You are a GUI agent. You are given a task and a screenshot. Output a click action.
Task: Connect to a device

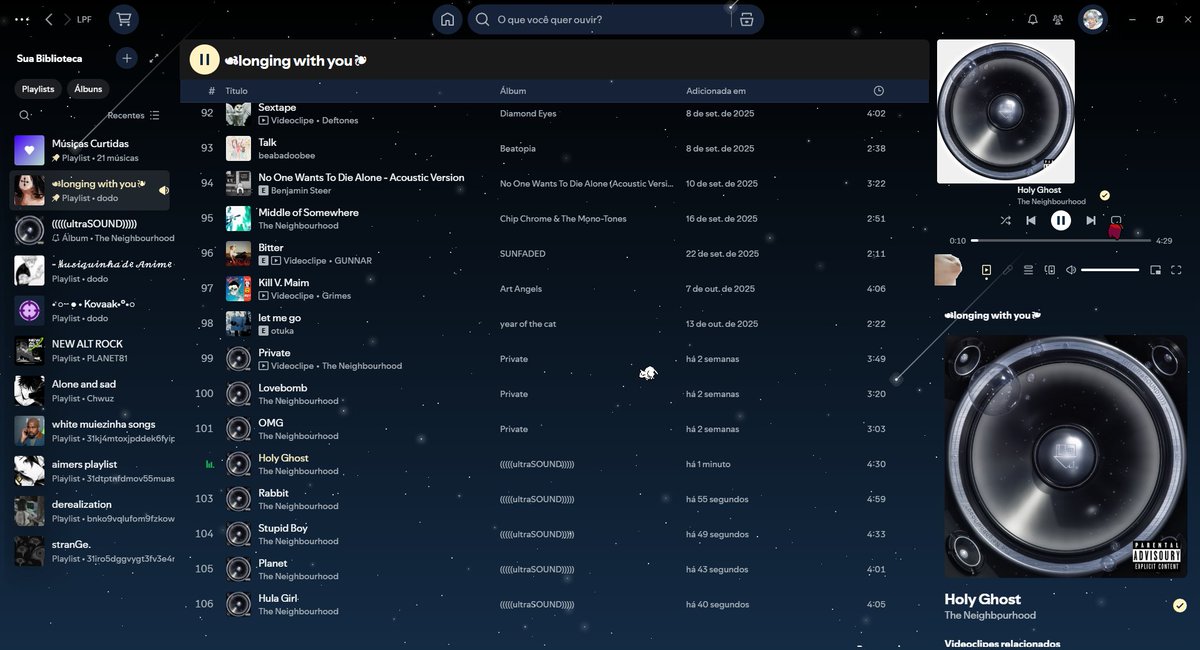pos(1050,270)
